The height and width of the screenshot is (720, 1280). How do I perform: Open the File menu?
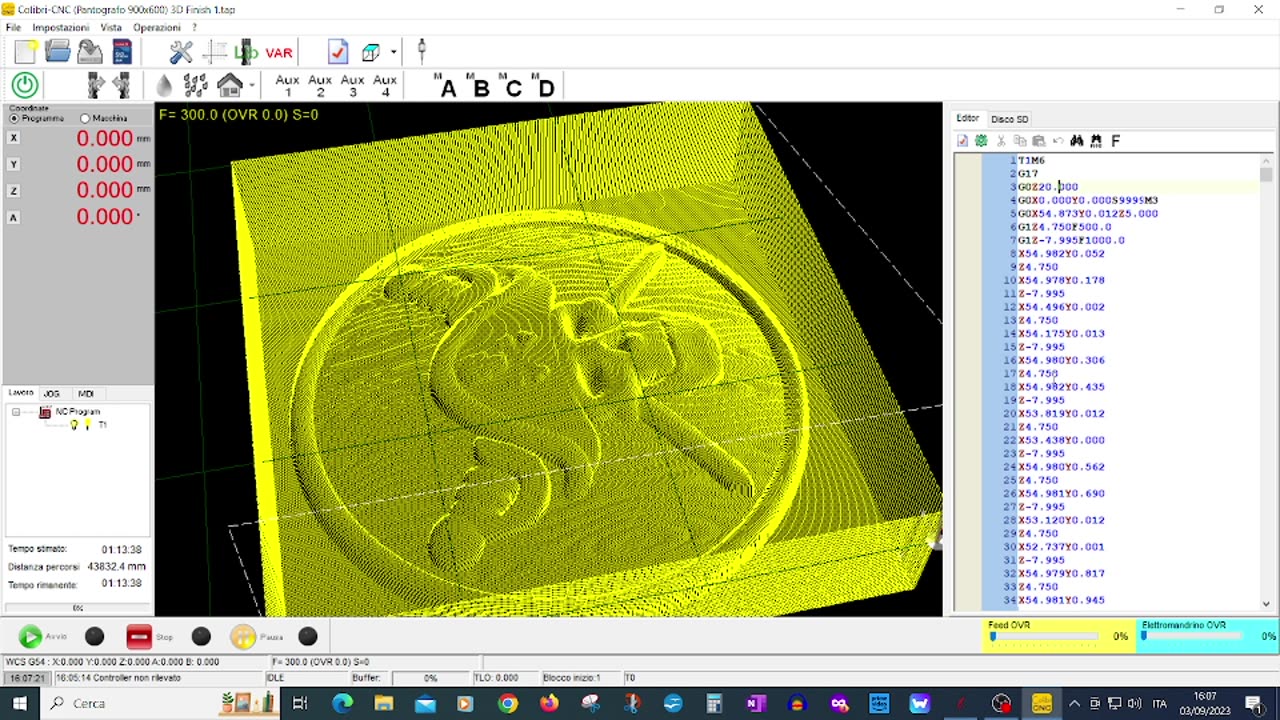click(13, 27)
